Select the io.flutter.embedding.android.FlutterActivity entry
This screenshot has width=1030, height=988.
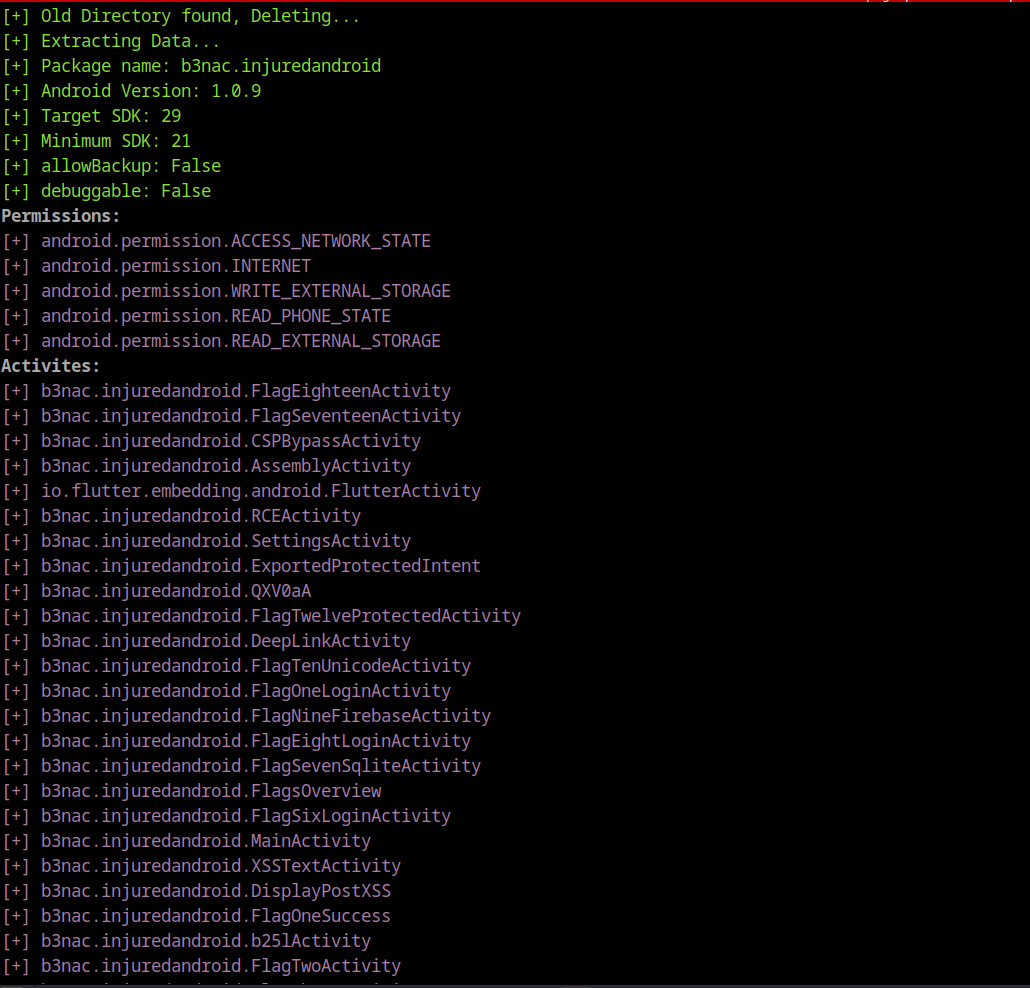pyautogui.click(x=241, y=491)
